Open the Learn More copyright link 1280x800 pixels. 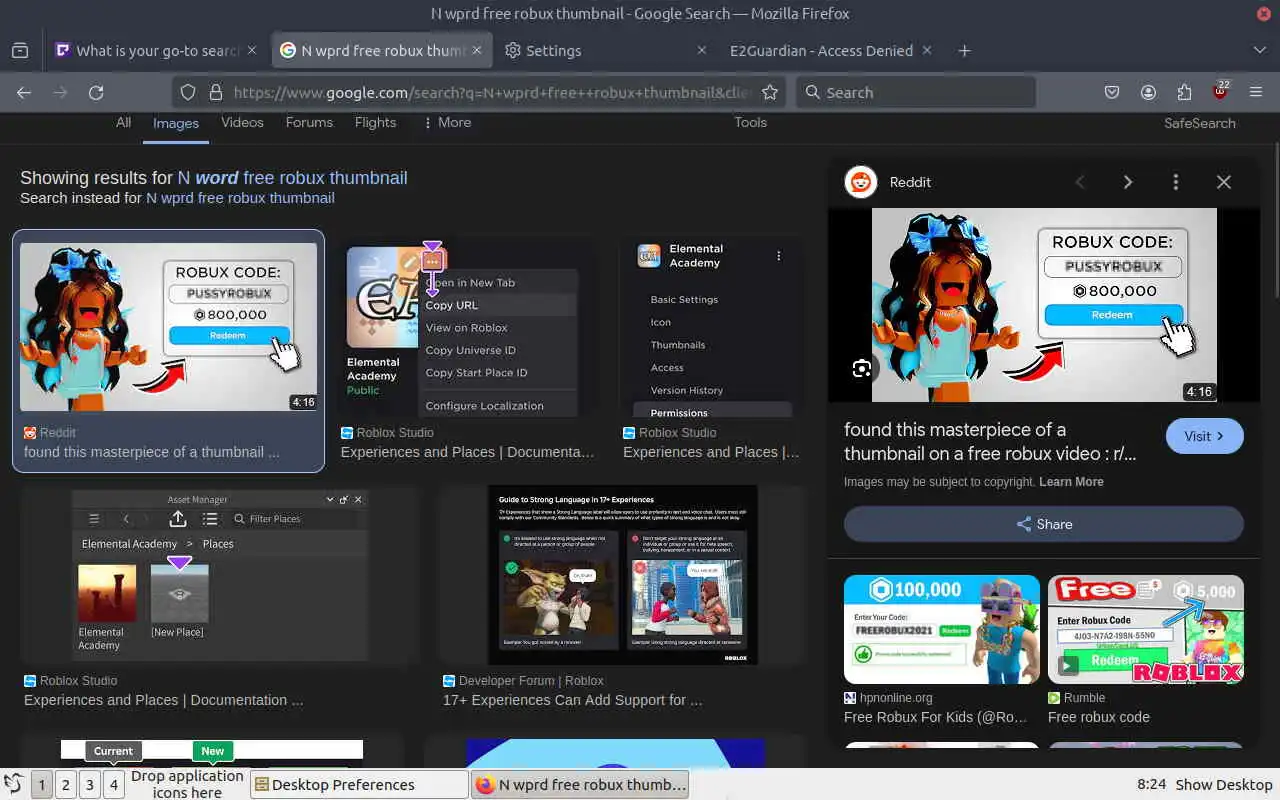coord(1071,482)
